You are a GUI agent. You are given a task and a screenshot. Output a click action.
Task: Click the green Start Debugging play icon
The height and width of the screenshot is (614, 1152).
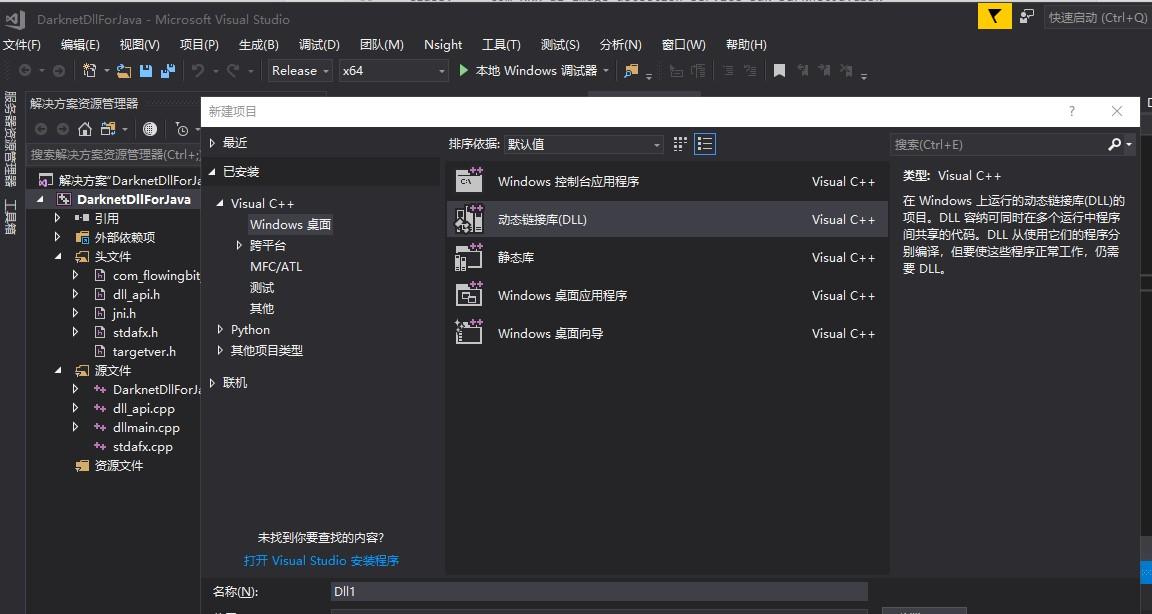click(464, 71)
